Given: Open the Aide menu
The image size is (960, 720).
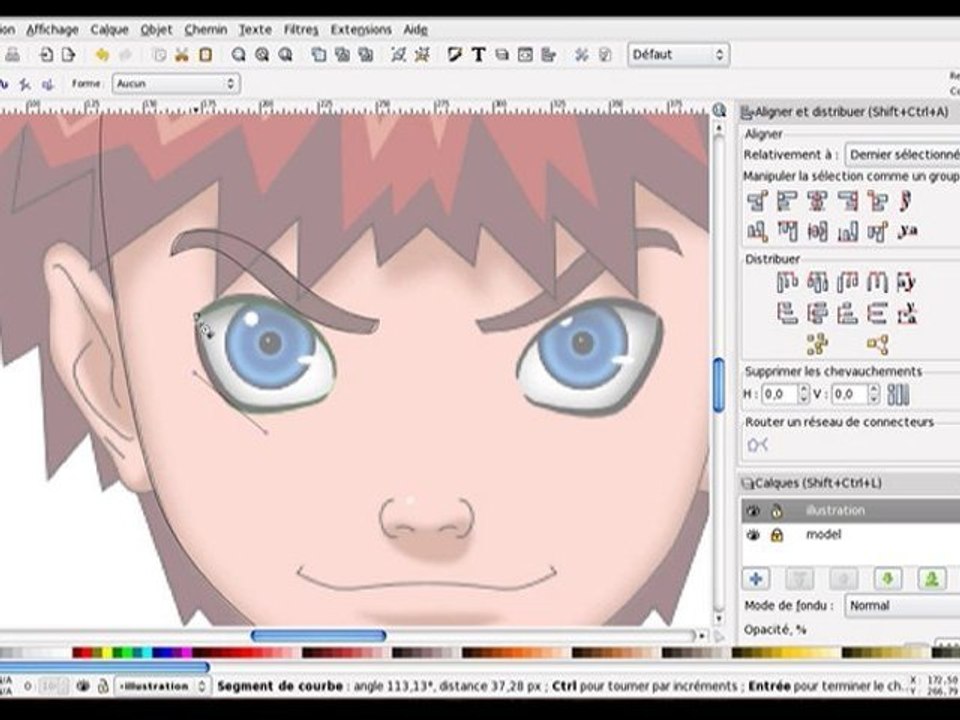Looking at the screenshot, I should point(415,29).
